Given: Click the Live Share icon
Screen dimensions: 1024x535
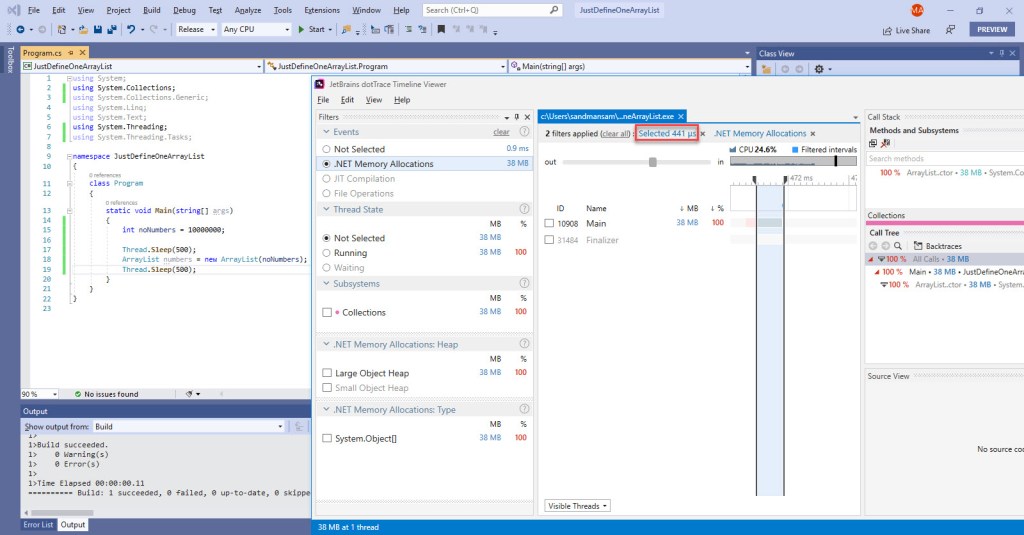Looking at the screenshot, I should point(887,30).
